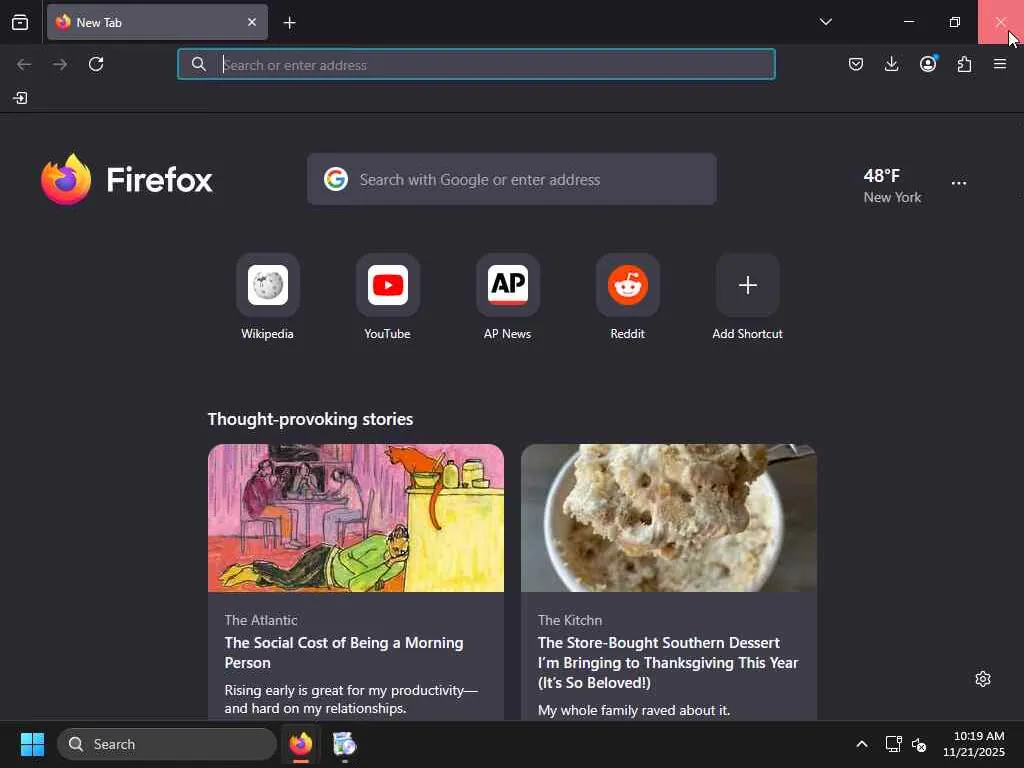Expand the list all tabs chevron

(825, 22)
